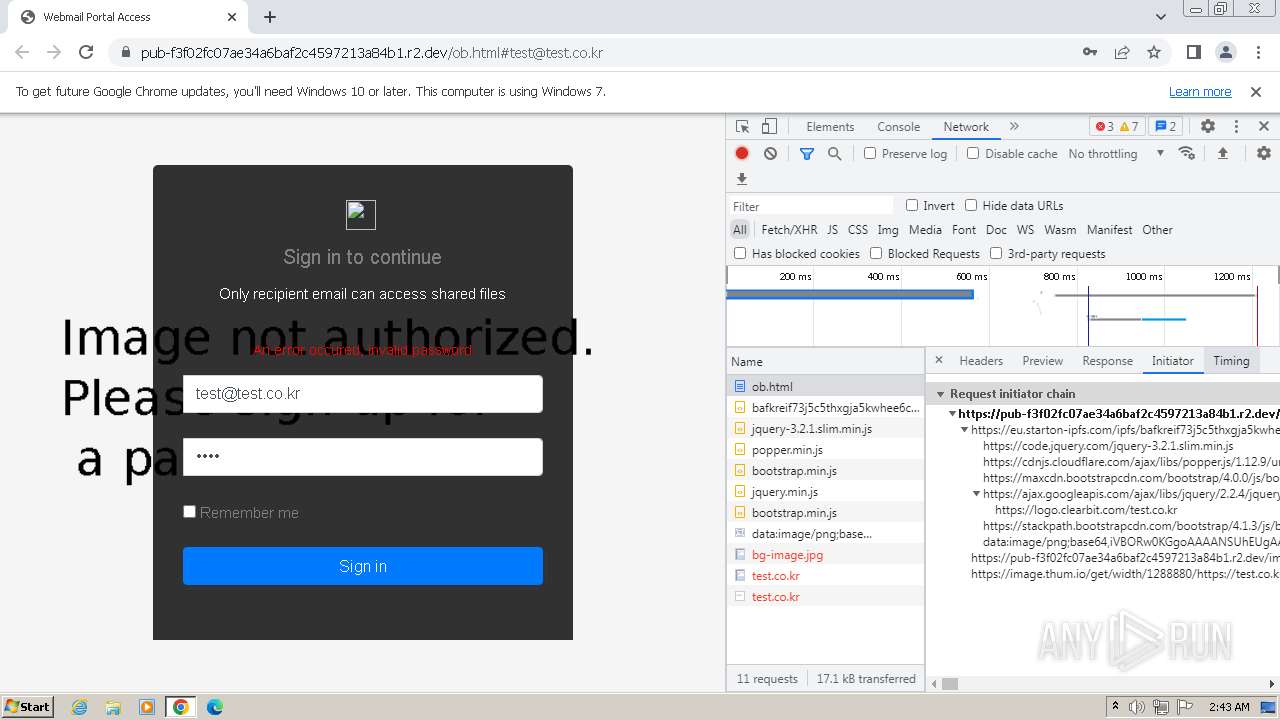Open the Chrome profile avatar

[1225, 52]
